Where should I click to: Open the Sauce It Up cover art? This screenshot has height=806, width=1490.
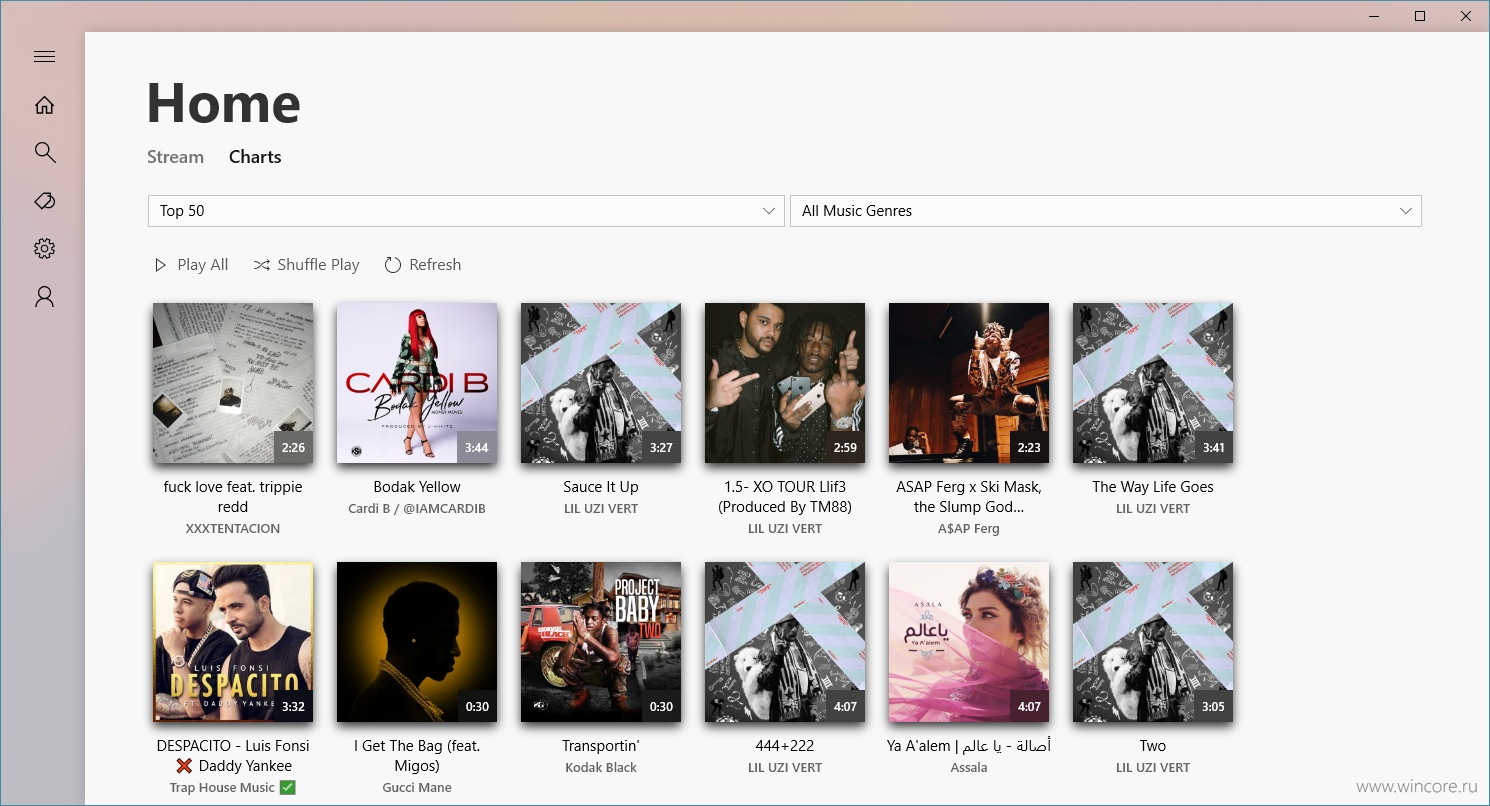[601, 383]
